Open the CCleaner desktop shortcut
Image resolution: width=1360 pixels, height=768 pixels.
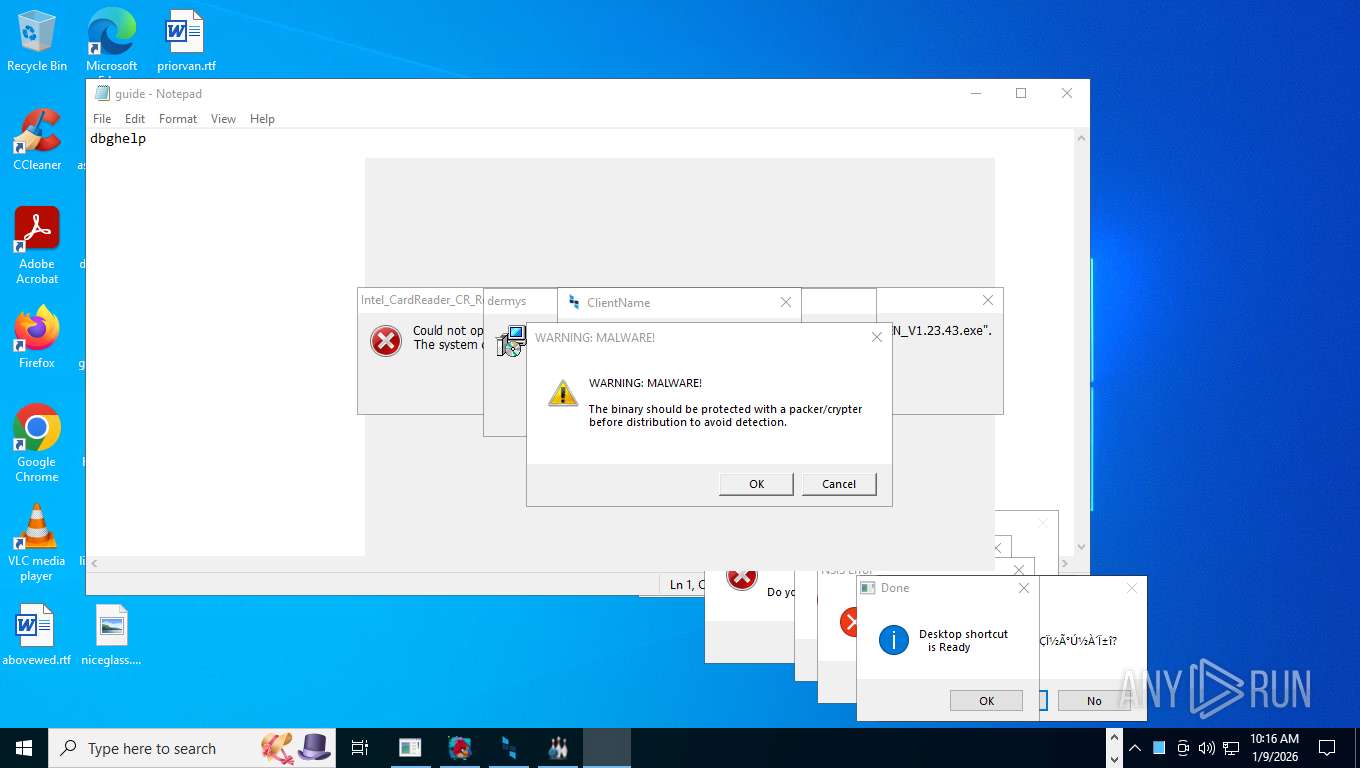(x=37, y=140)
